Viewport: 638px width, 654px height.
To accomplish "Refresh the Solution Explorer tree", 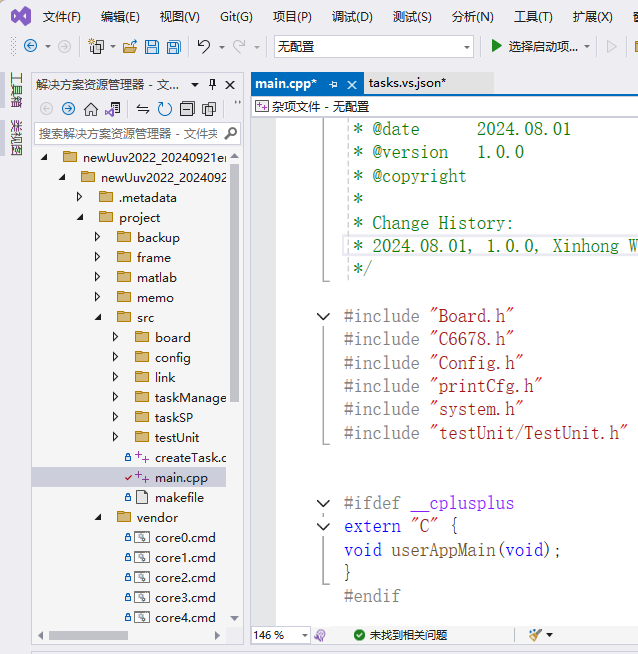I will pyautogui.click(x=165, y=109).
